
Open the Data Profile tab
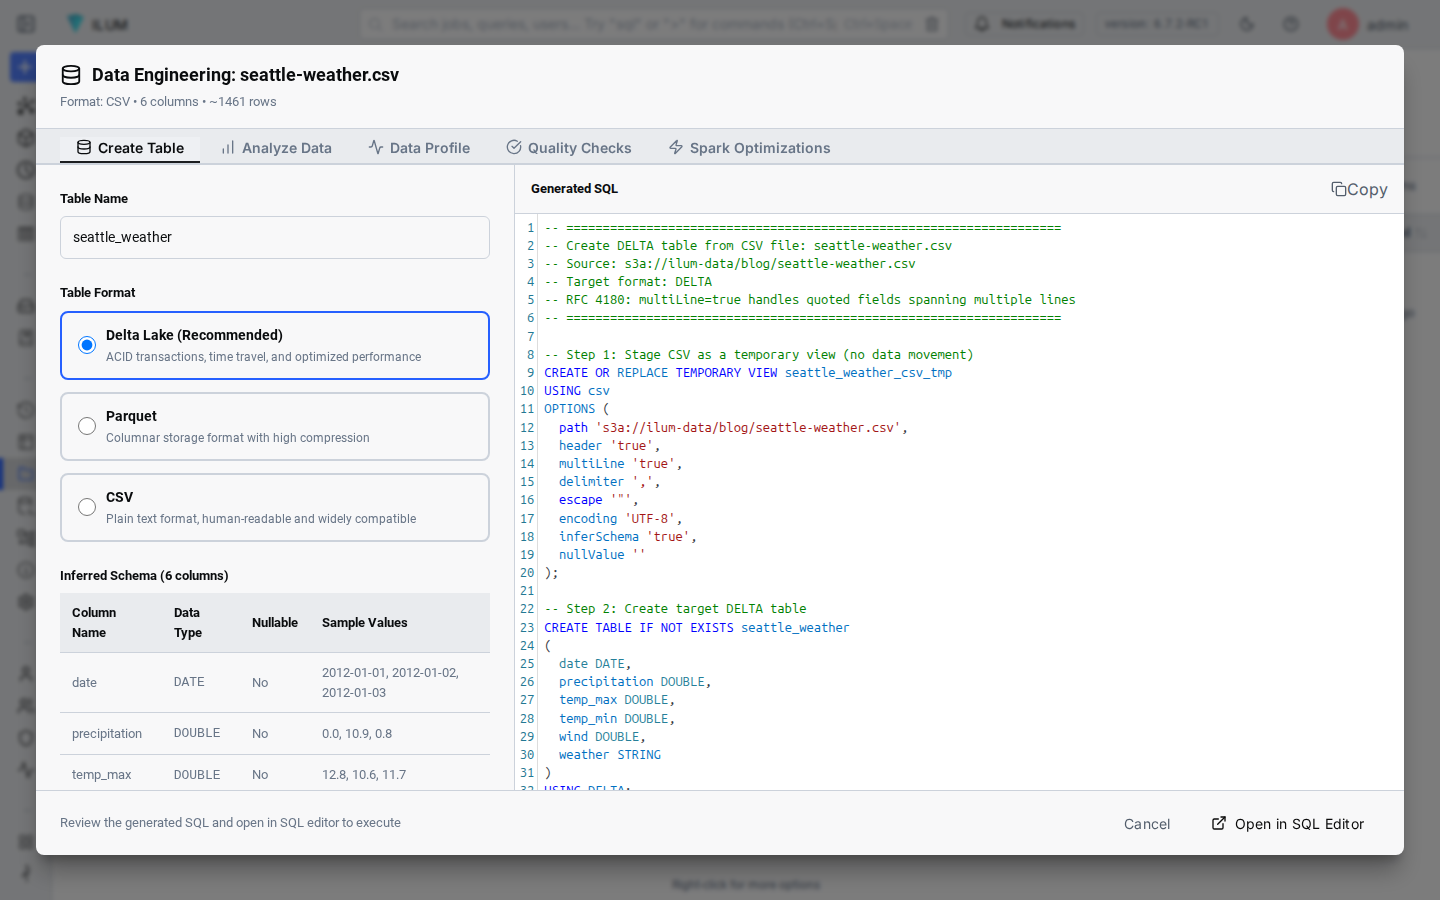pos(419,148)
